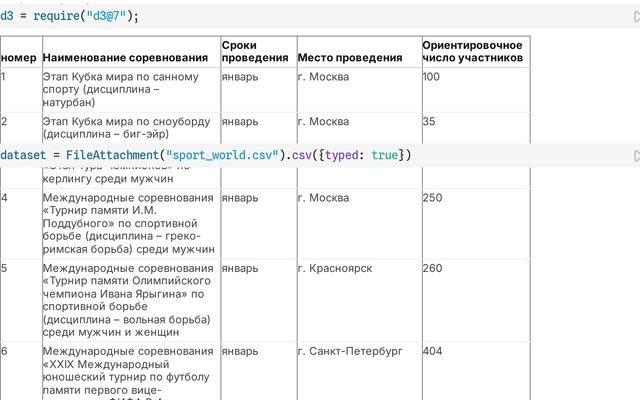
Task: Click participant count 100 in row 1
Action: click(x=431, y=77)
